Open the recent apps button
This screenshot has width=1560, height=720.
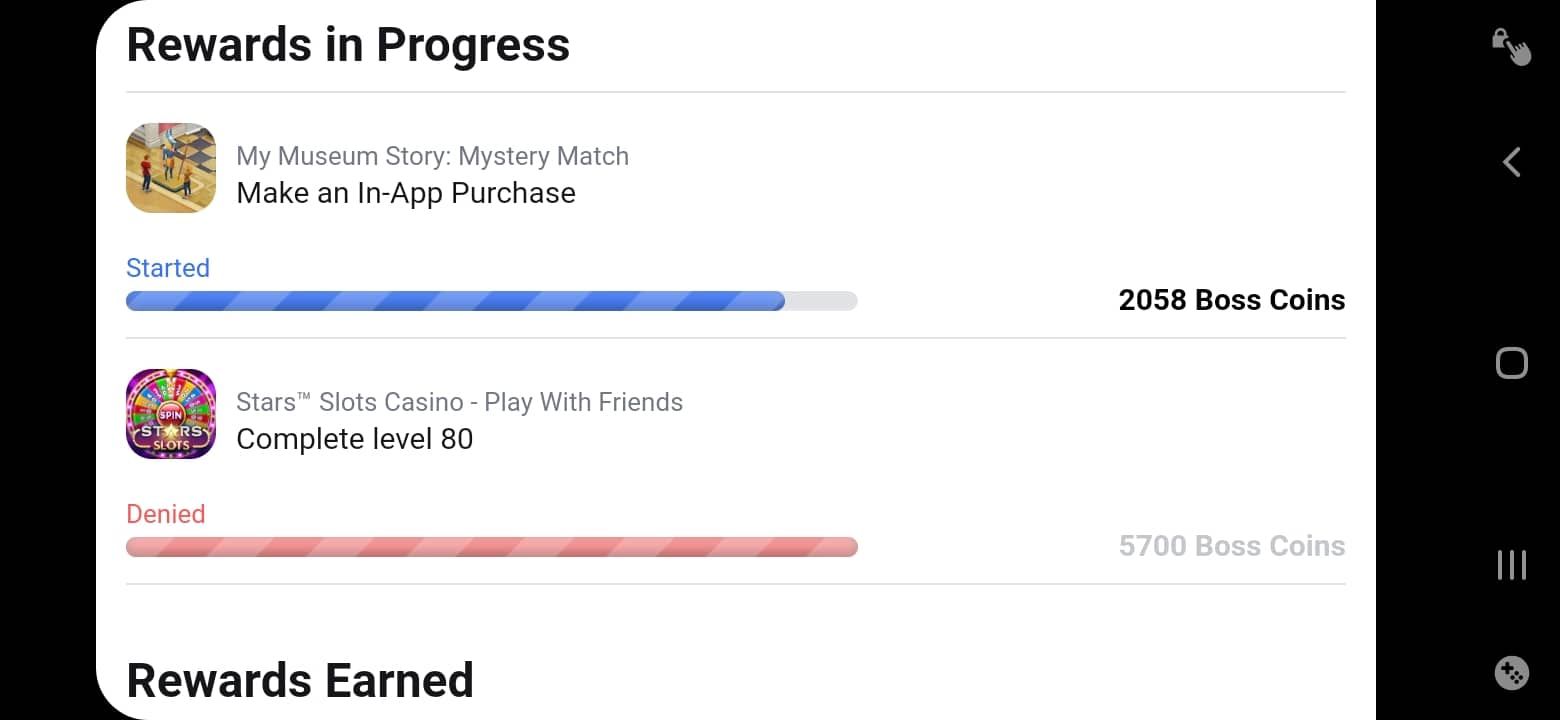pos(1511,565)
